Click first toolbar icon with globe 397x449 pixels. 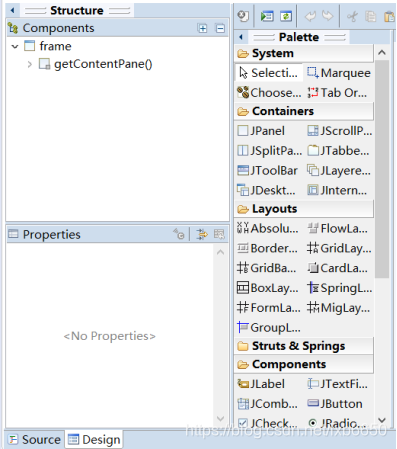(243, 16)
